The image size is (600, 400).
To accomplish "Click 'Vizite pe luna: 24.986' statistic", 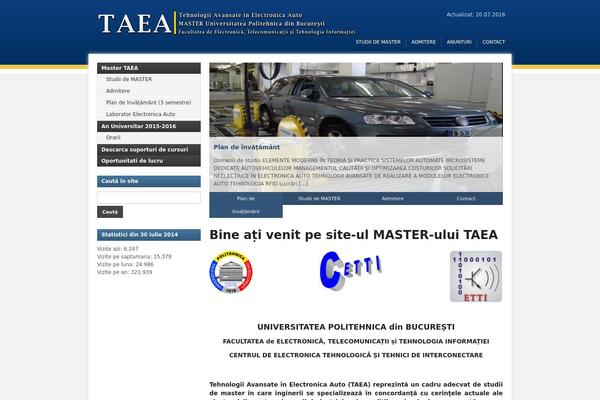I will click(125, 264).
